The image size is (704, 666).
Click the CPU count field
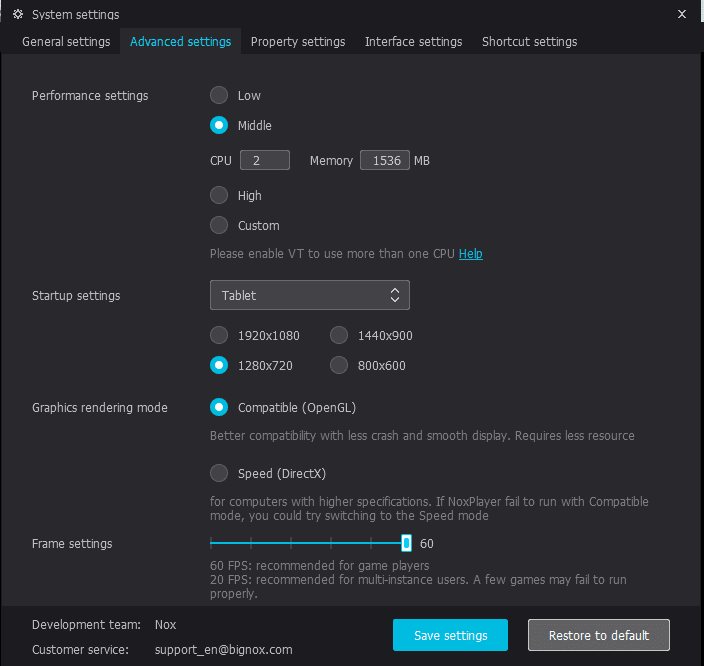tap(265, 160)
